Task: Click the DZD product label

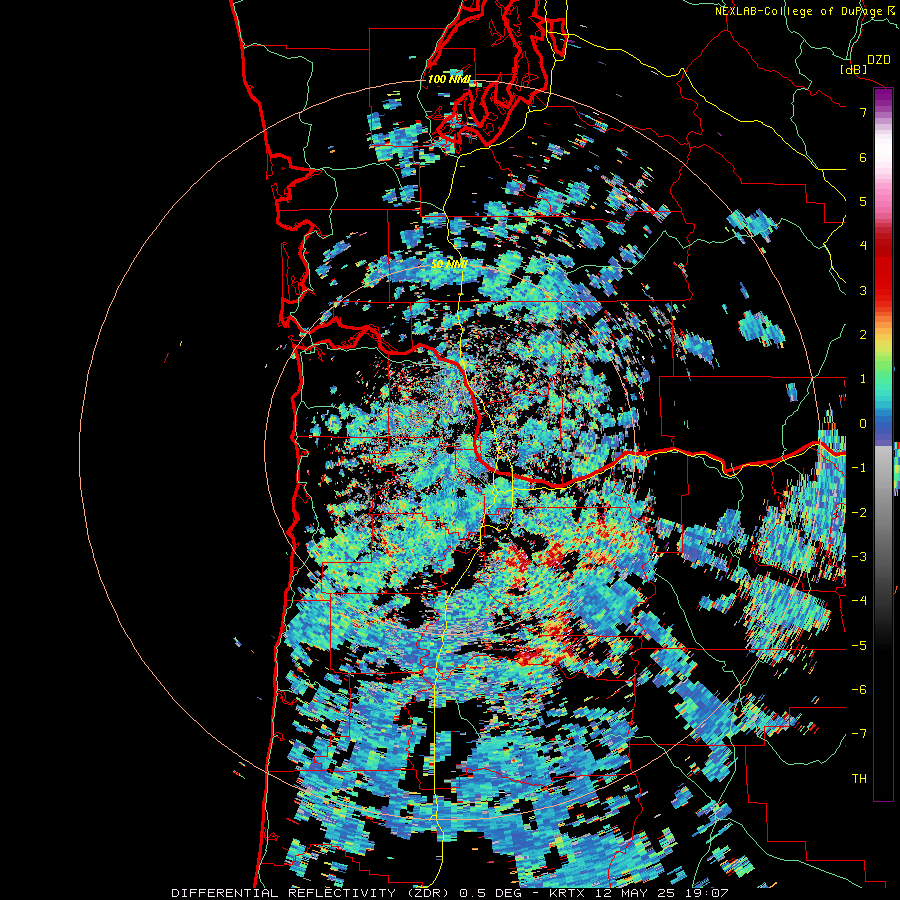Action: point(879,60)
